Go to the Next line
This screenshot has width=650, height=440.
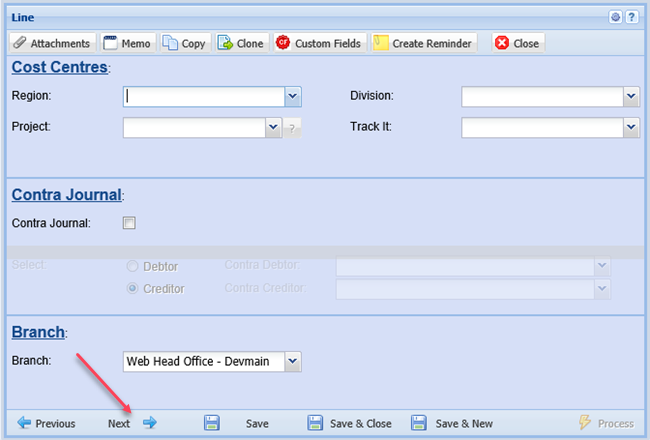pyautogui.click(x=132, y=423)
